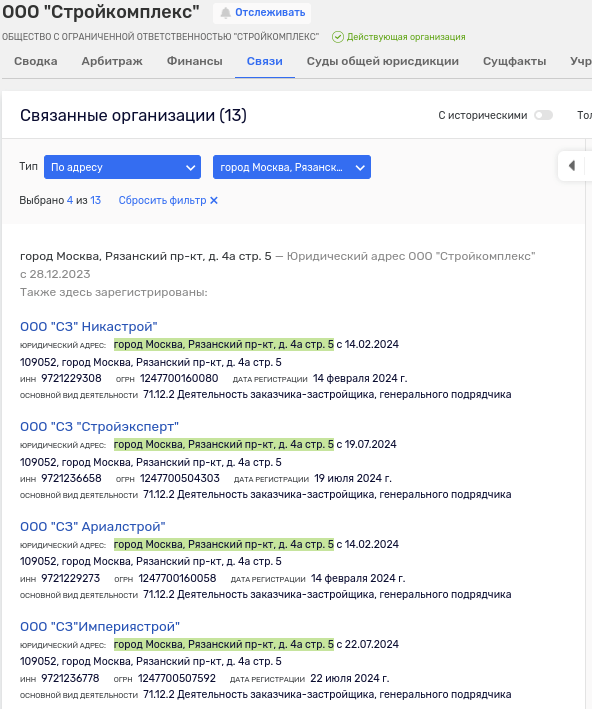Screen dimensions: 592x709
Task: Click registration date 19 июля 2024 г.
Action: click(x=353, y=478)
